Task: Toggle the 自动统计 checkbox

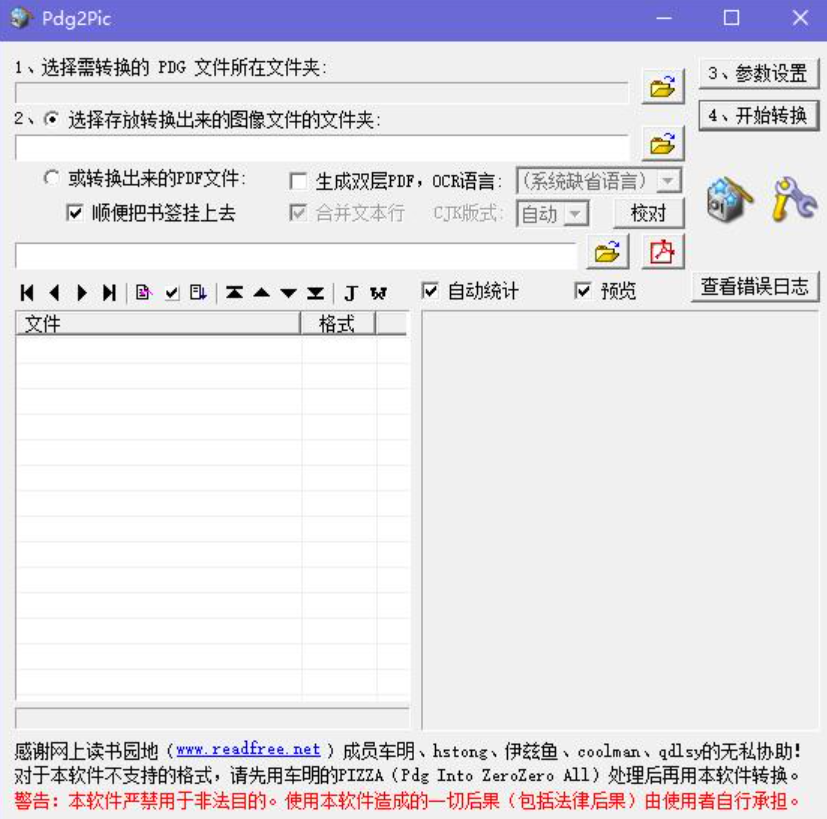Action: tap(430, 291)
